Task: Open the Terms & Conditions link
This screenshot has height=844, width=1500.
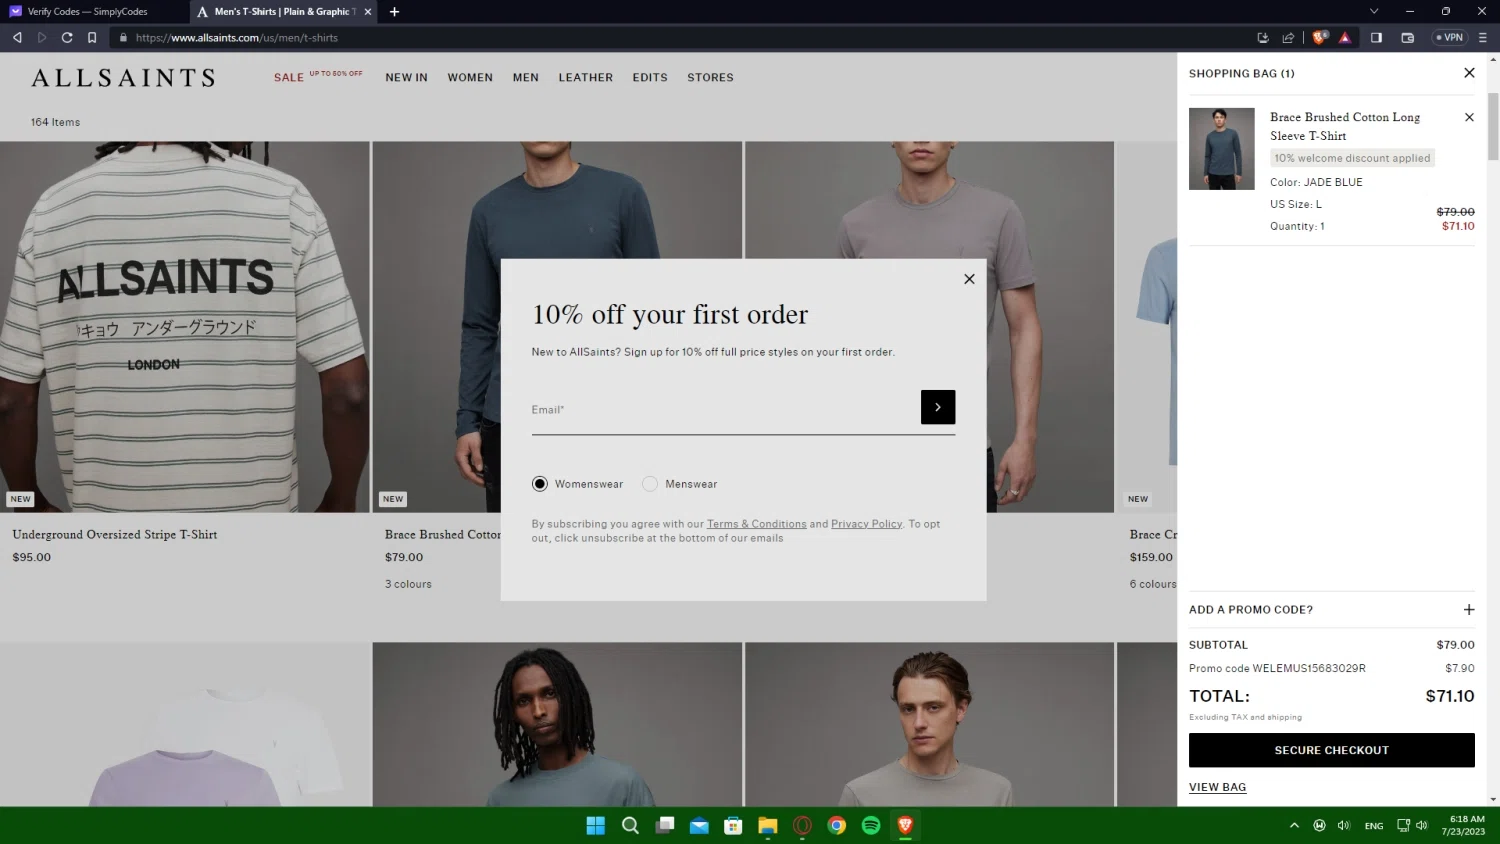Action: pos(756,524)
